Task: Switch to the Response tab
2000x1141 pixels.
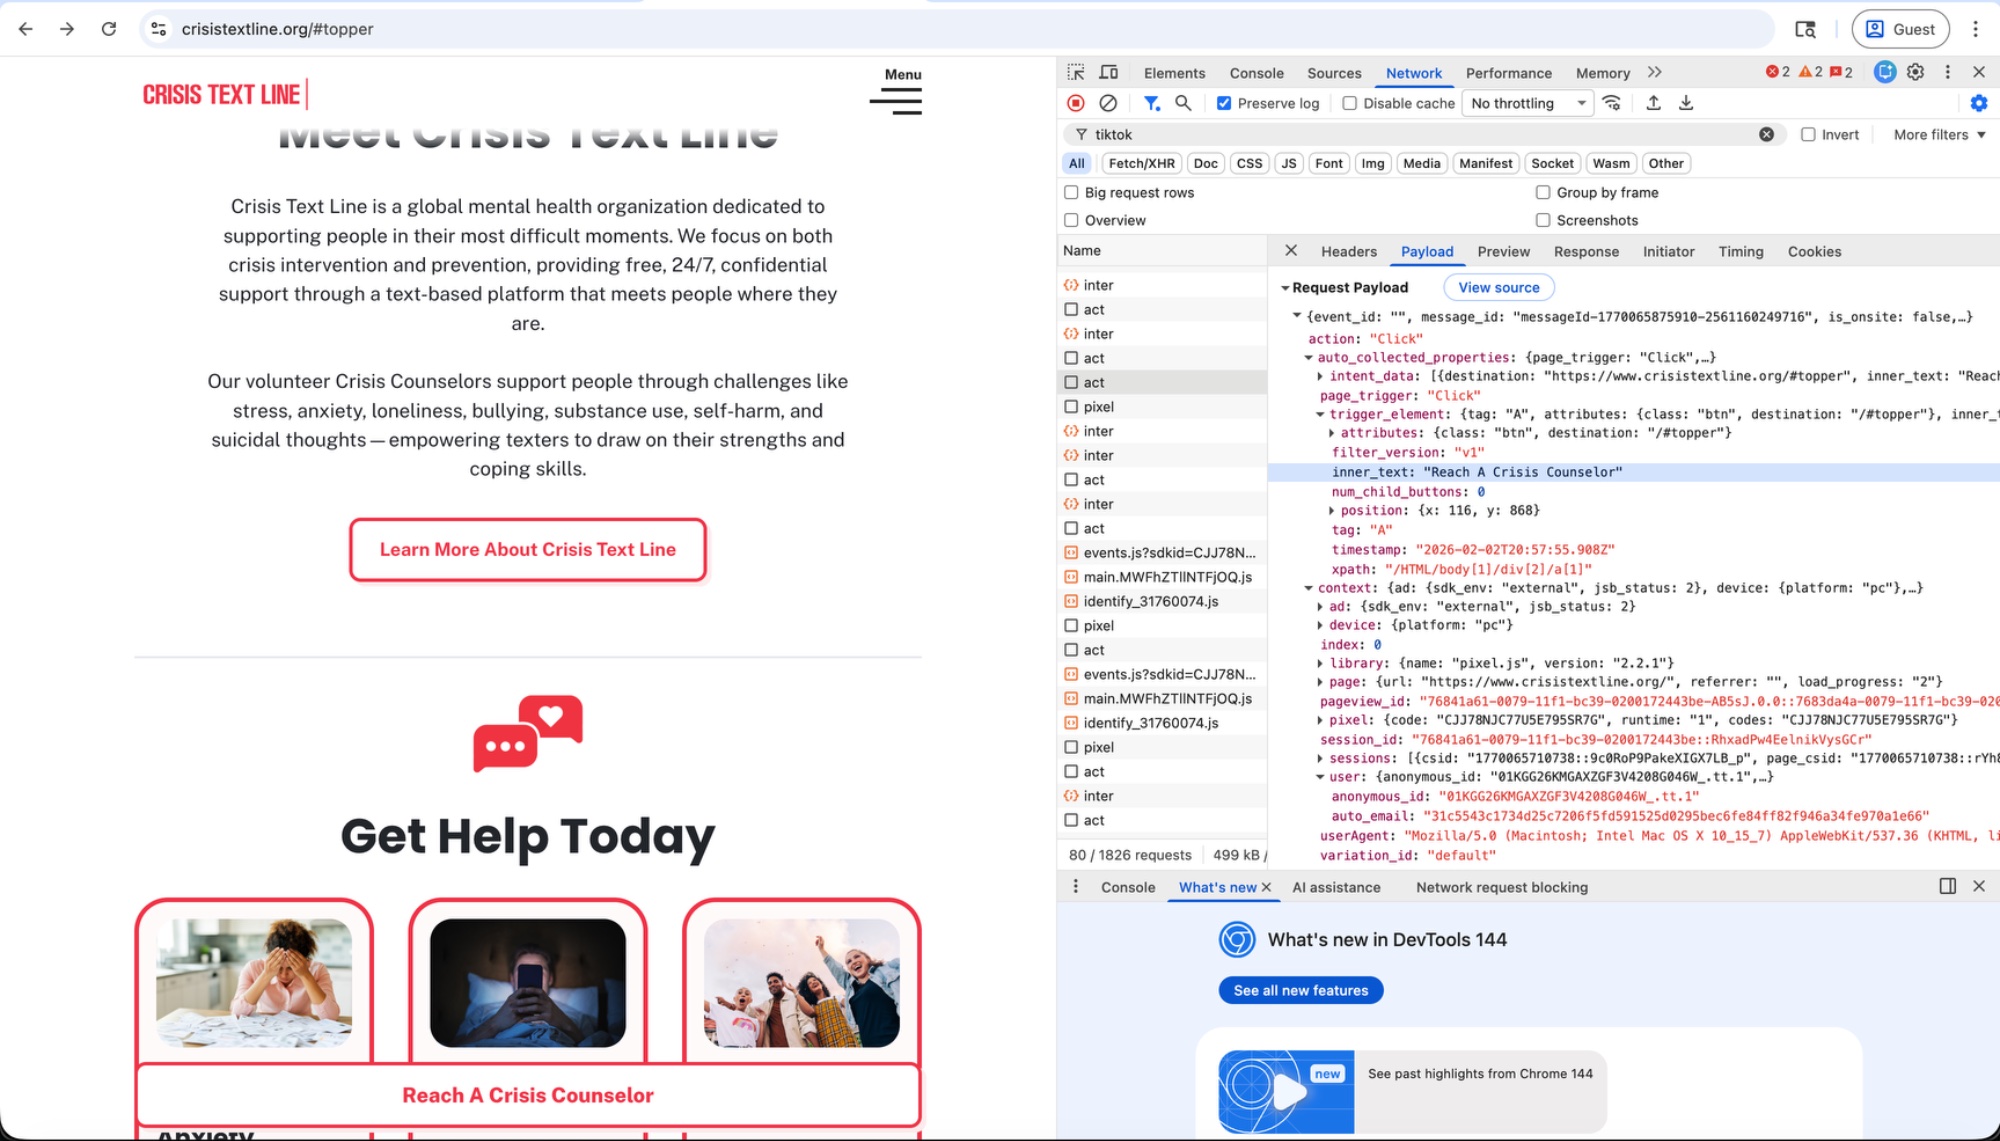Action: (1586, 251)
